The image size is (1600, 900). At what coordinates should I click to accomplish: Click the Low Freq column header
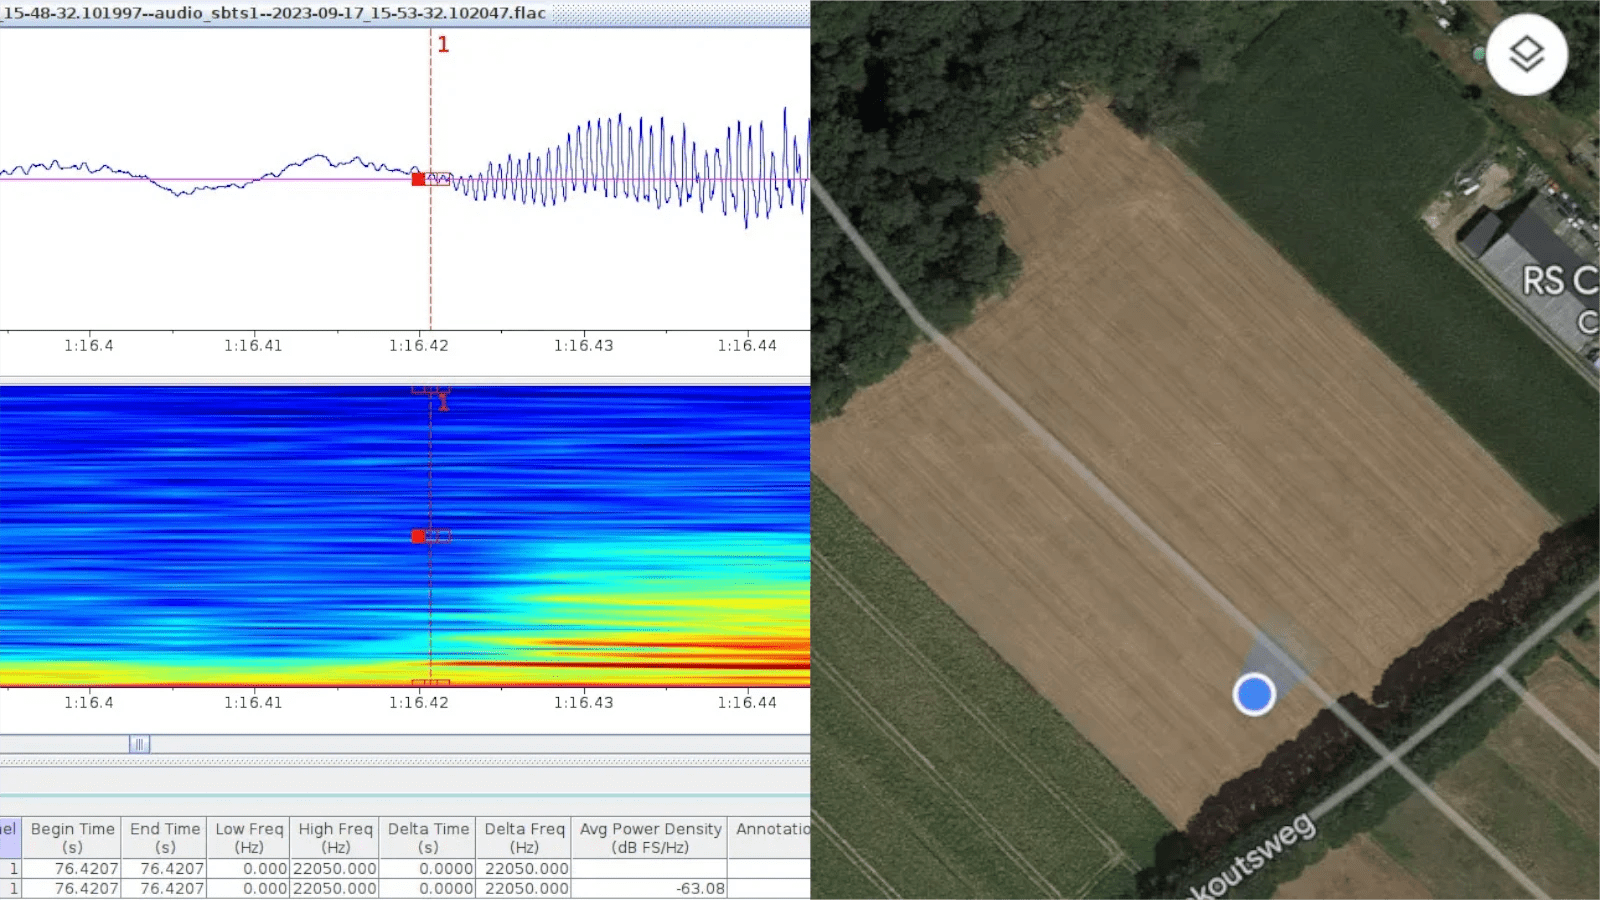249,838
